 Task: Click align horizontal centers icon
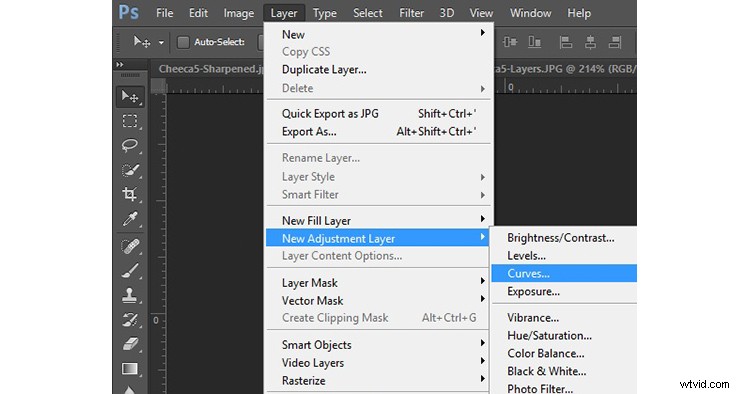point(590,42)
